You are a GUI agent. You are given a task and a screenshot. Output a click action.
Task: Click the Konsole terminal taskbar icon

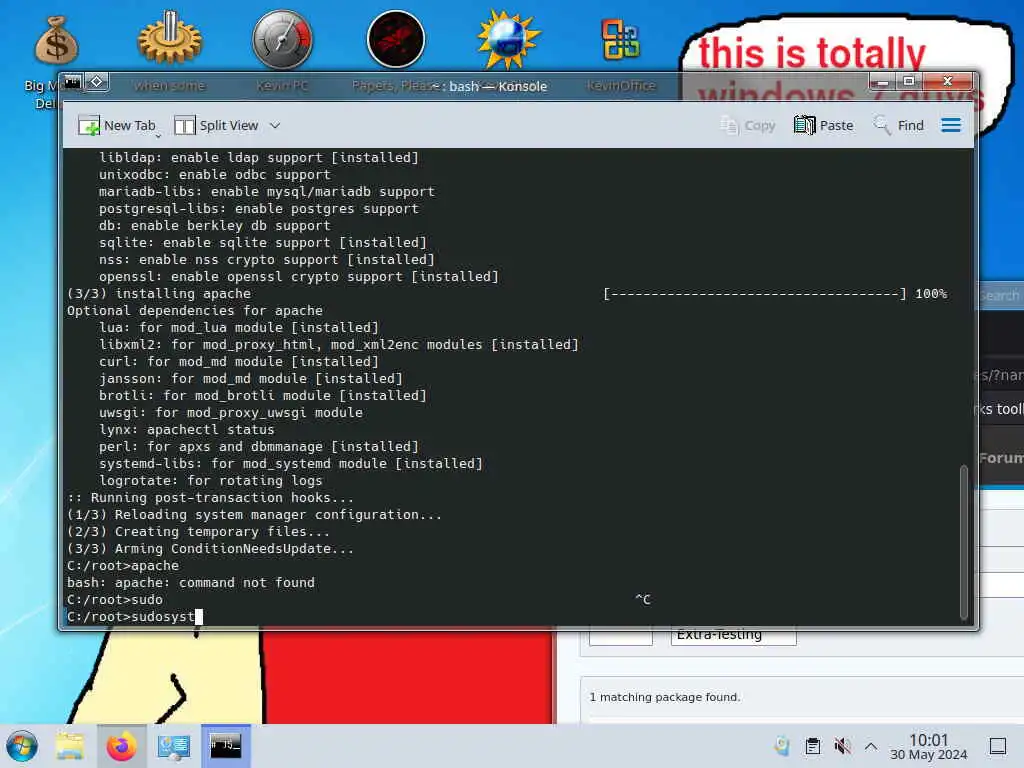(x=225, y=746)
